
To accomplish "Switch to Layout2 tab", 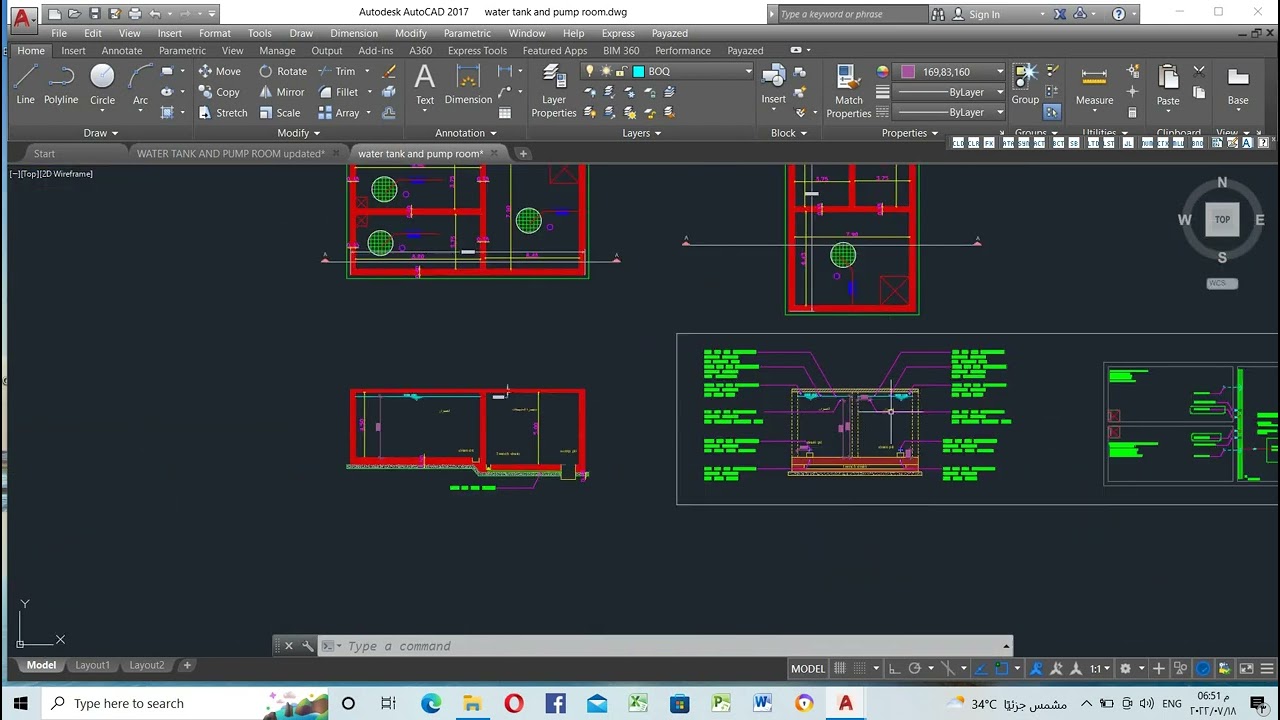I will [147, 665].
